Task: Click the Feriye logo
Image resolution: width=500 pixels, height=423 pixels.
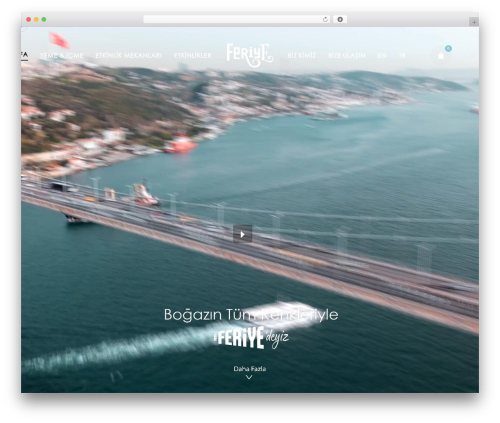Action: [250, 55]
